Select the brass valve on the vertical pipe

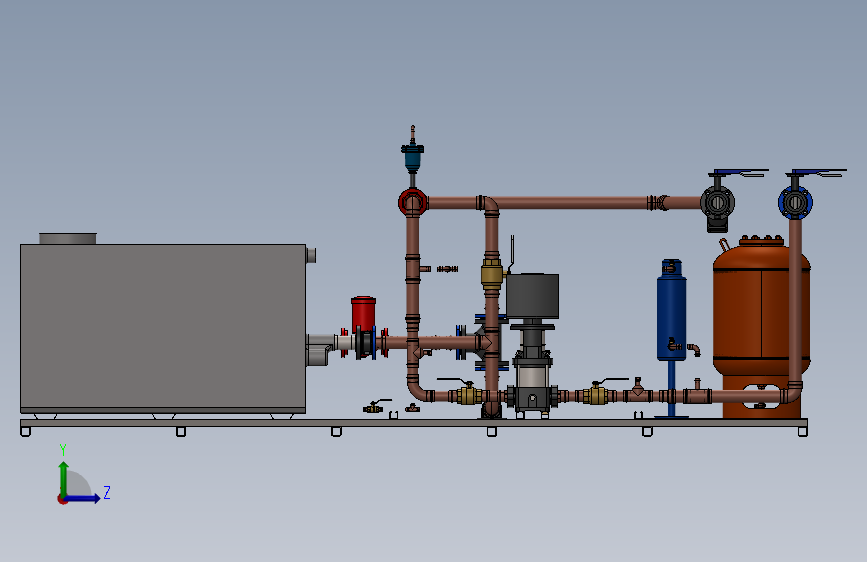click(492, 273)
